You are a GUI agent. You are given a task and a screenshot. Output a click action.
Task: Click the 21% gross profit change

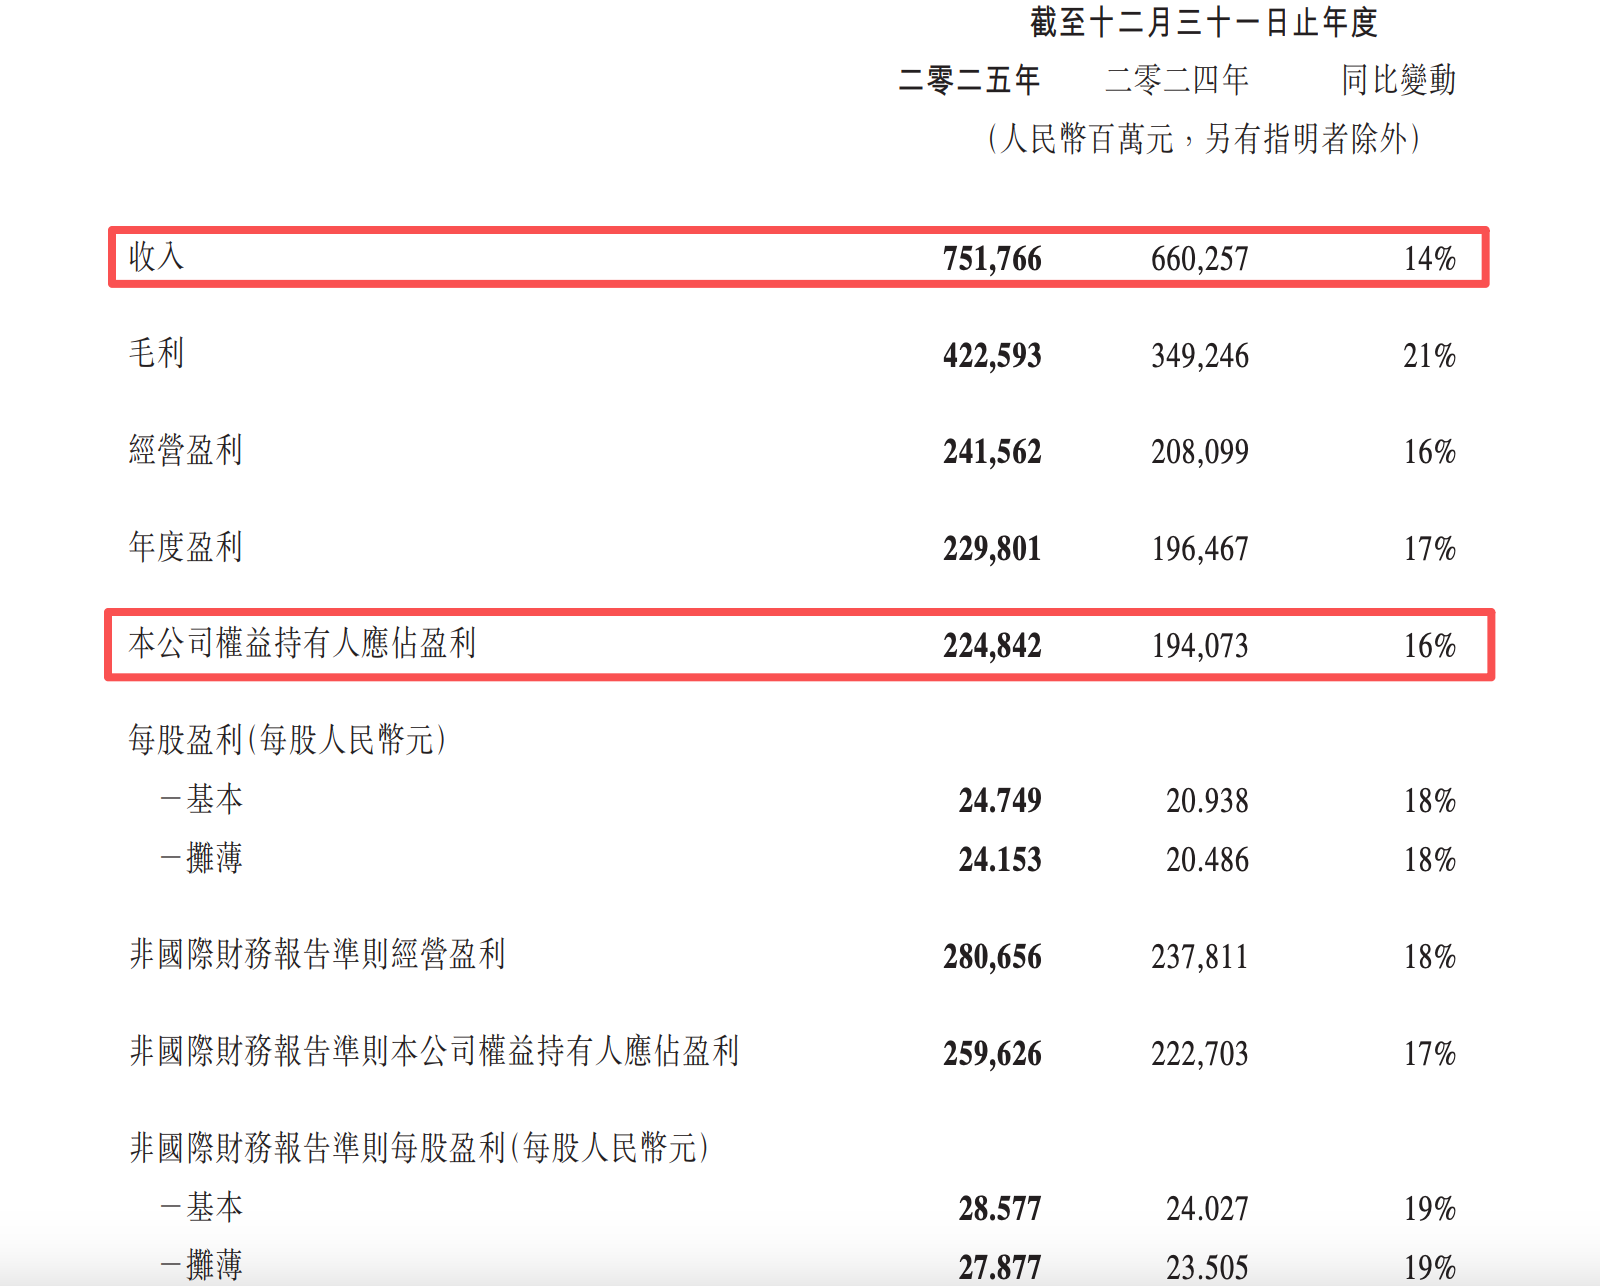coord(1429,356)
